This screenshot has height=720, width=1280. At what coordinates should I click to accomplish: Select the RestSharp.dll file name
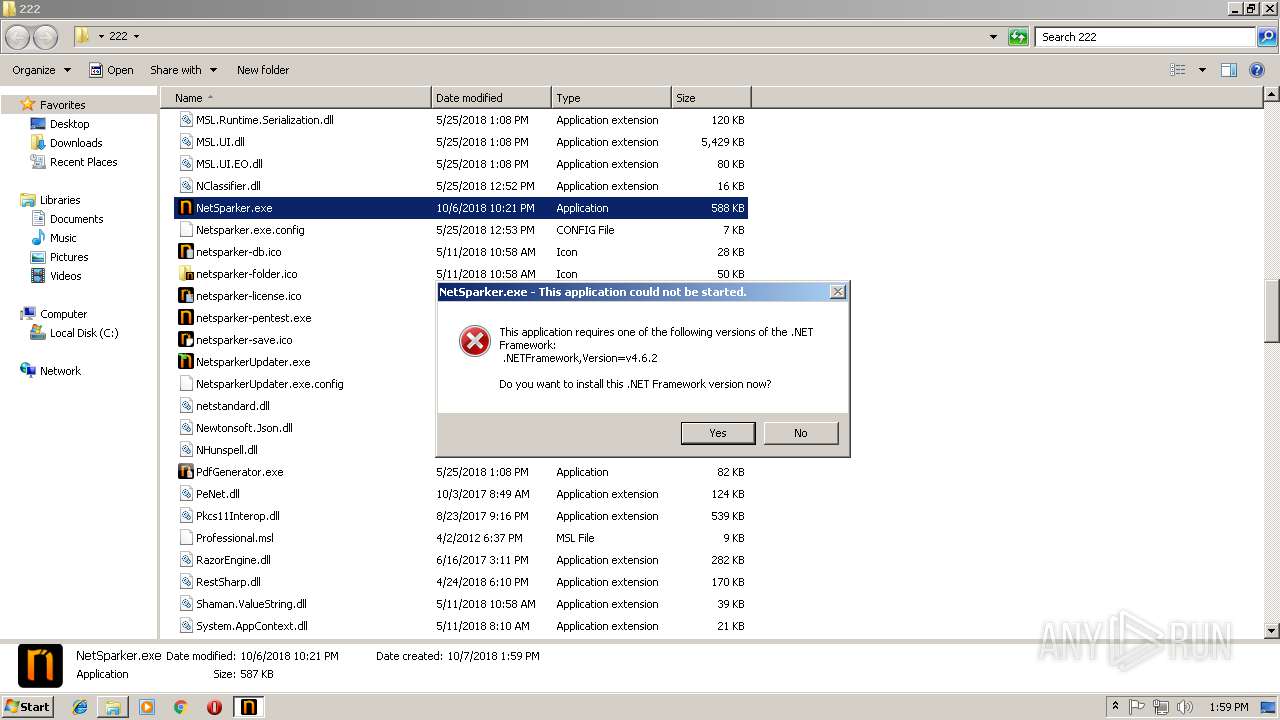[x=228, y=582]
